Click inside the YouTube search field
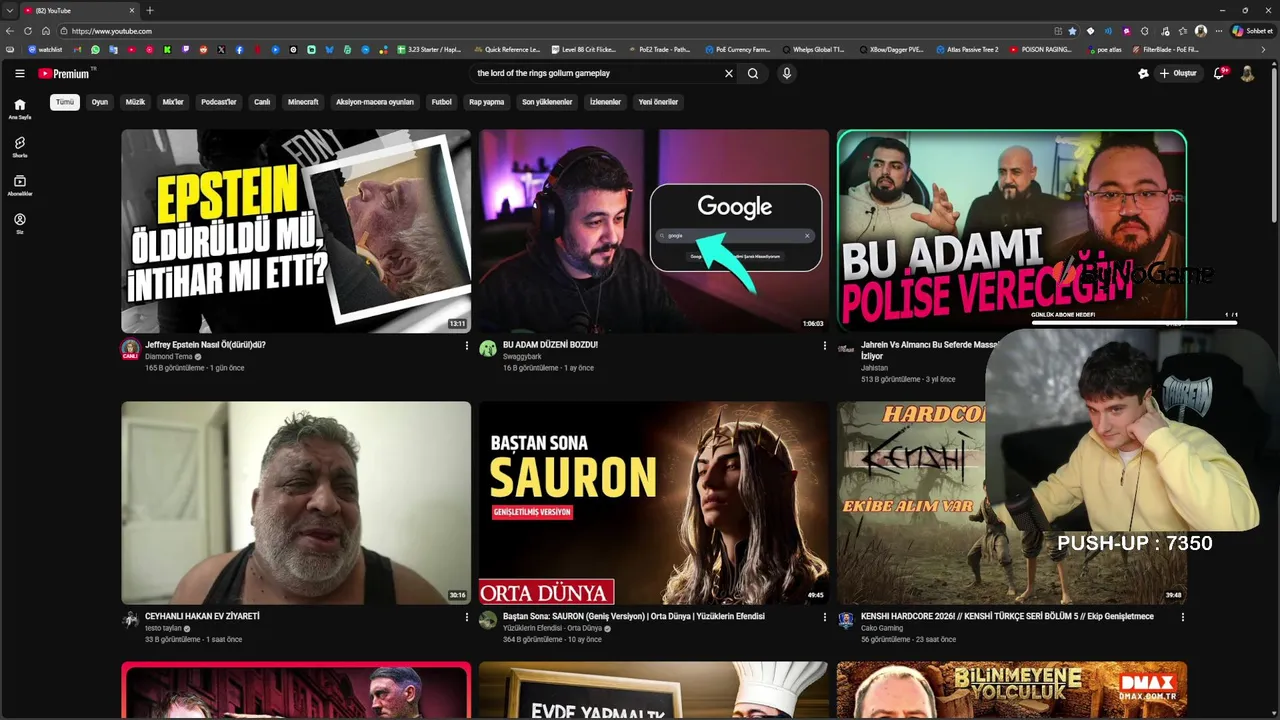Screen dimensions: 1280x720 (x=595, y=73)
